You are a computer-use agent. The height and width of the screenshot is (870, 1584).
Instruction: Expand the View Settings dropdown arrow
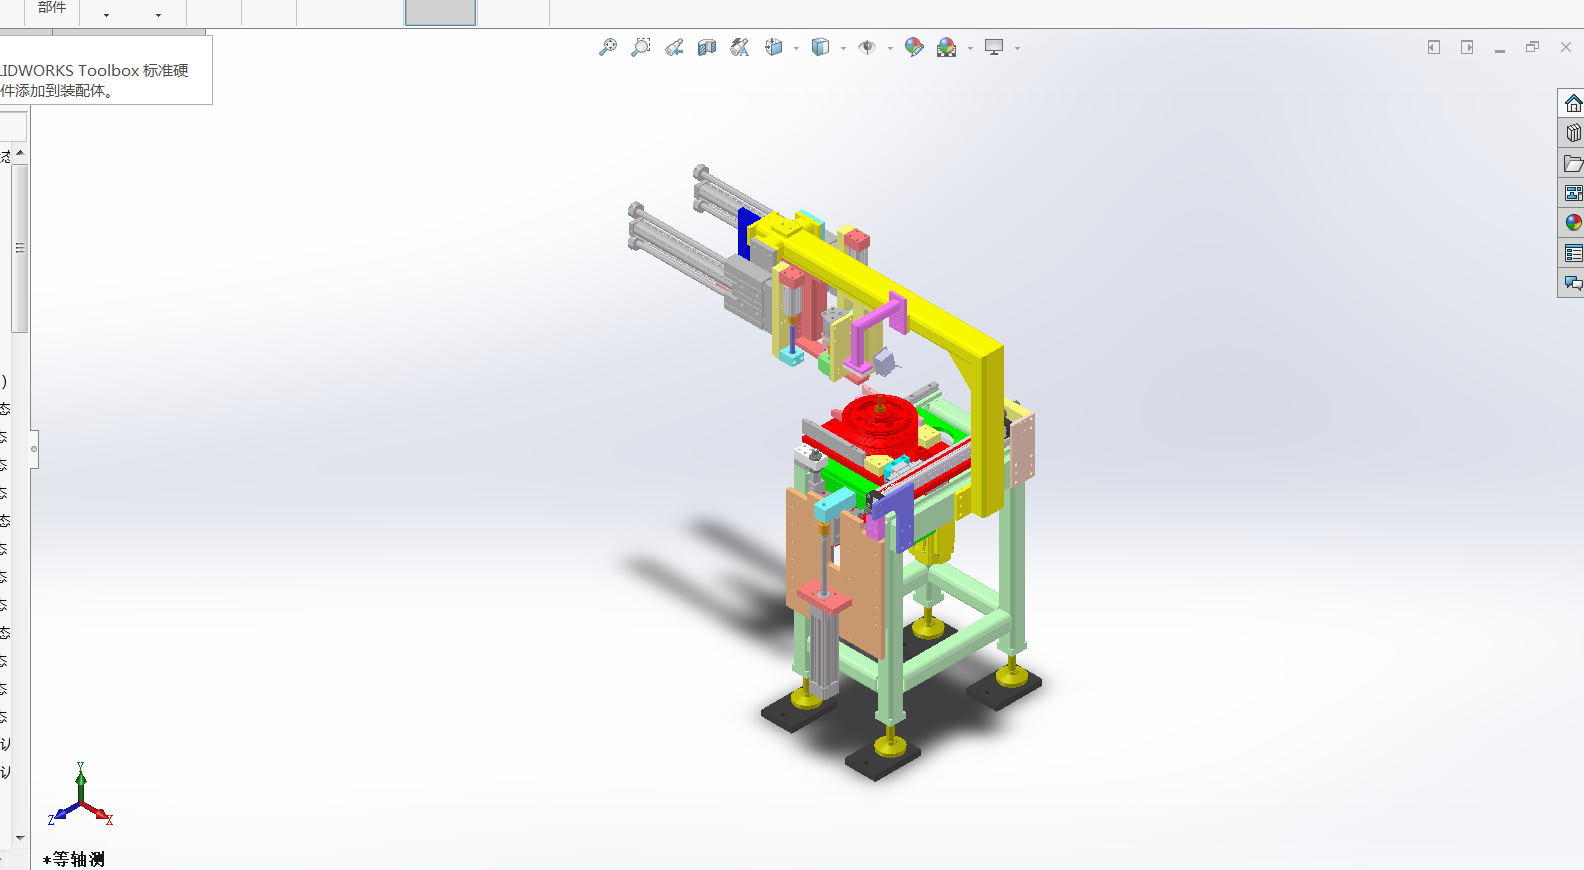(x=1017, y=48)
